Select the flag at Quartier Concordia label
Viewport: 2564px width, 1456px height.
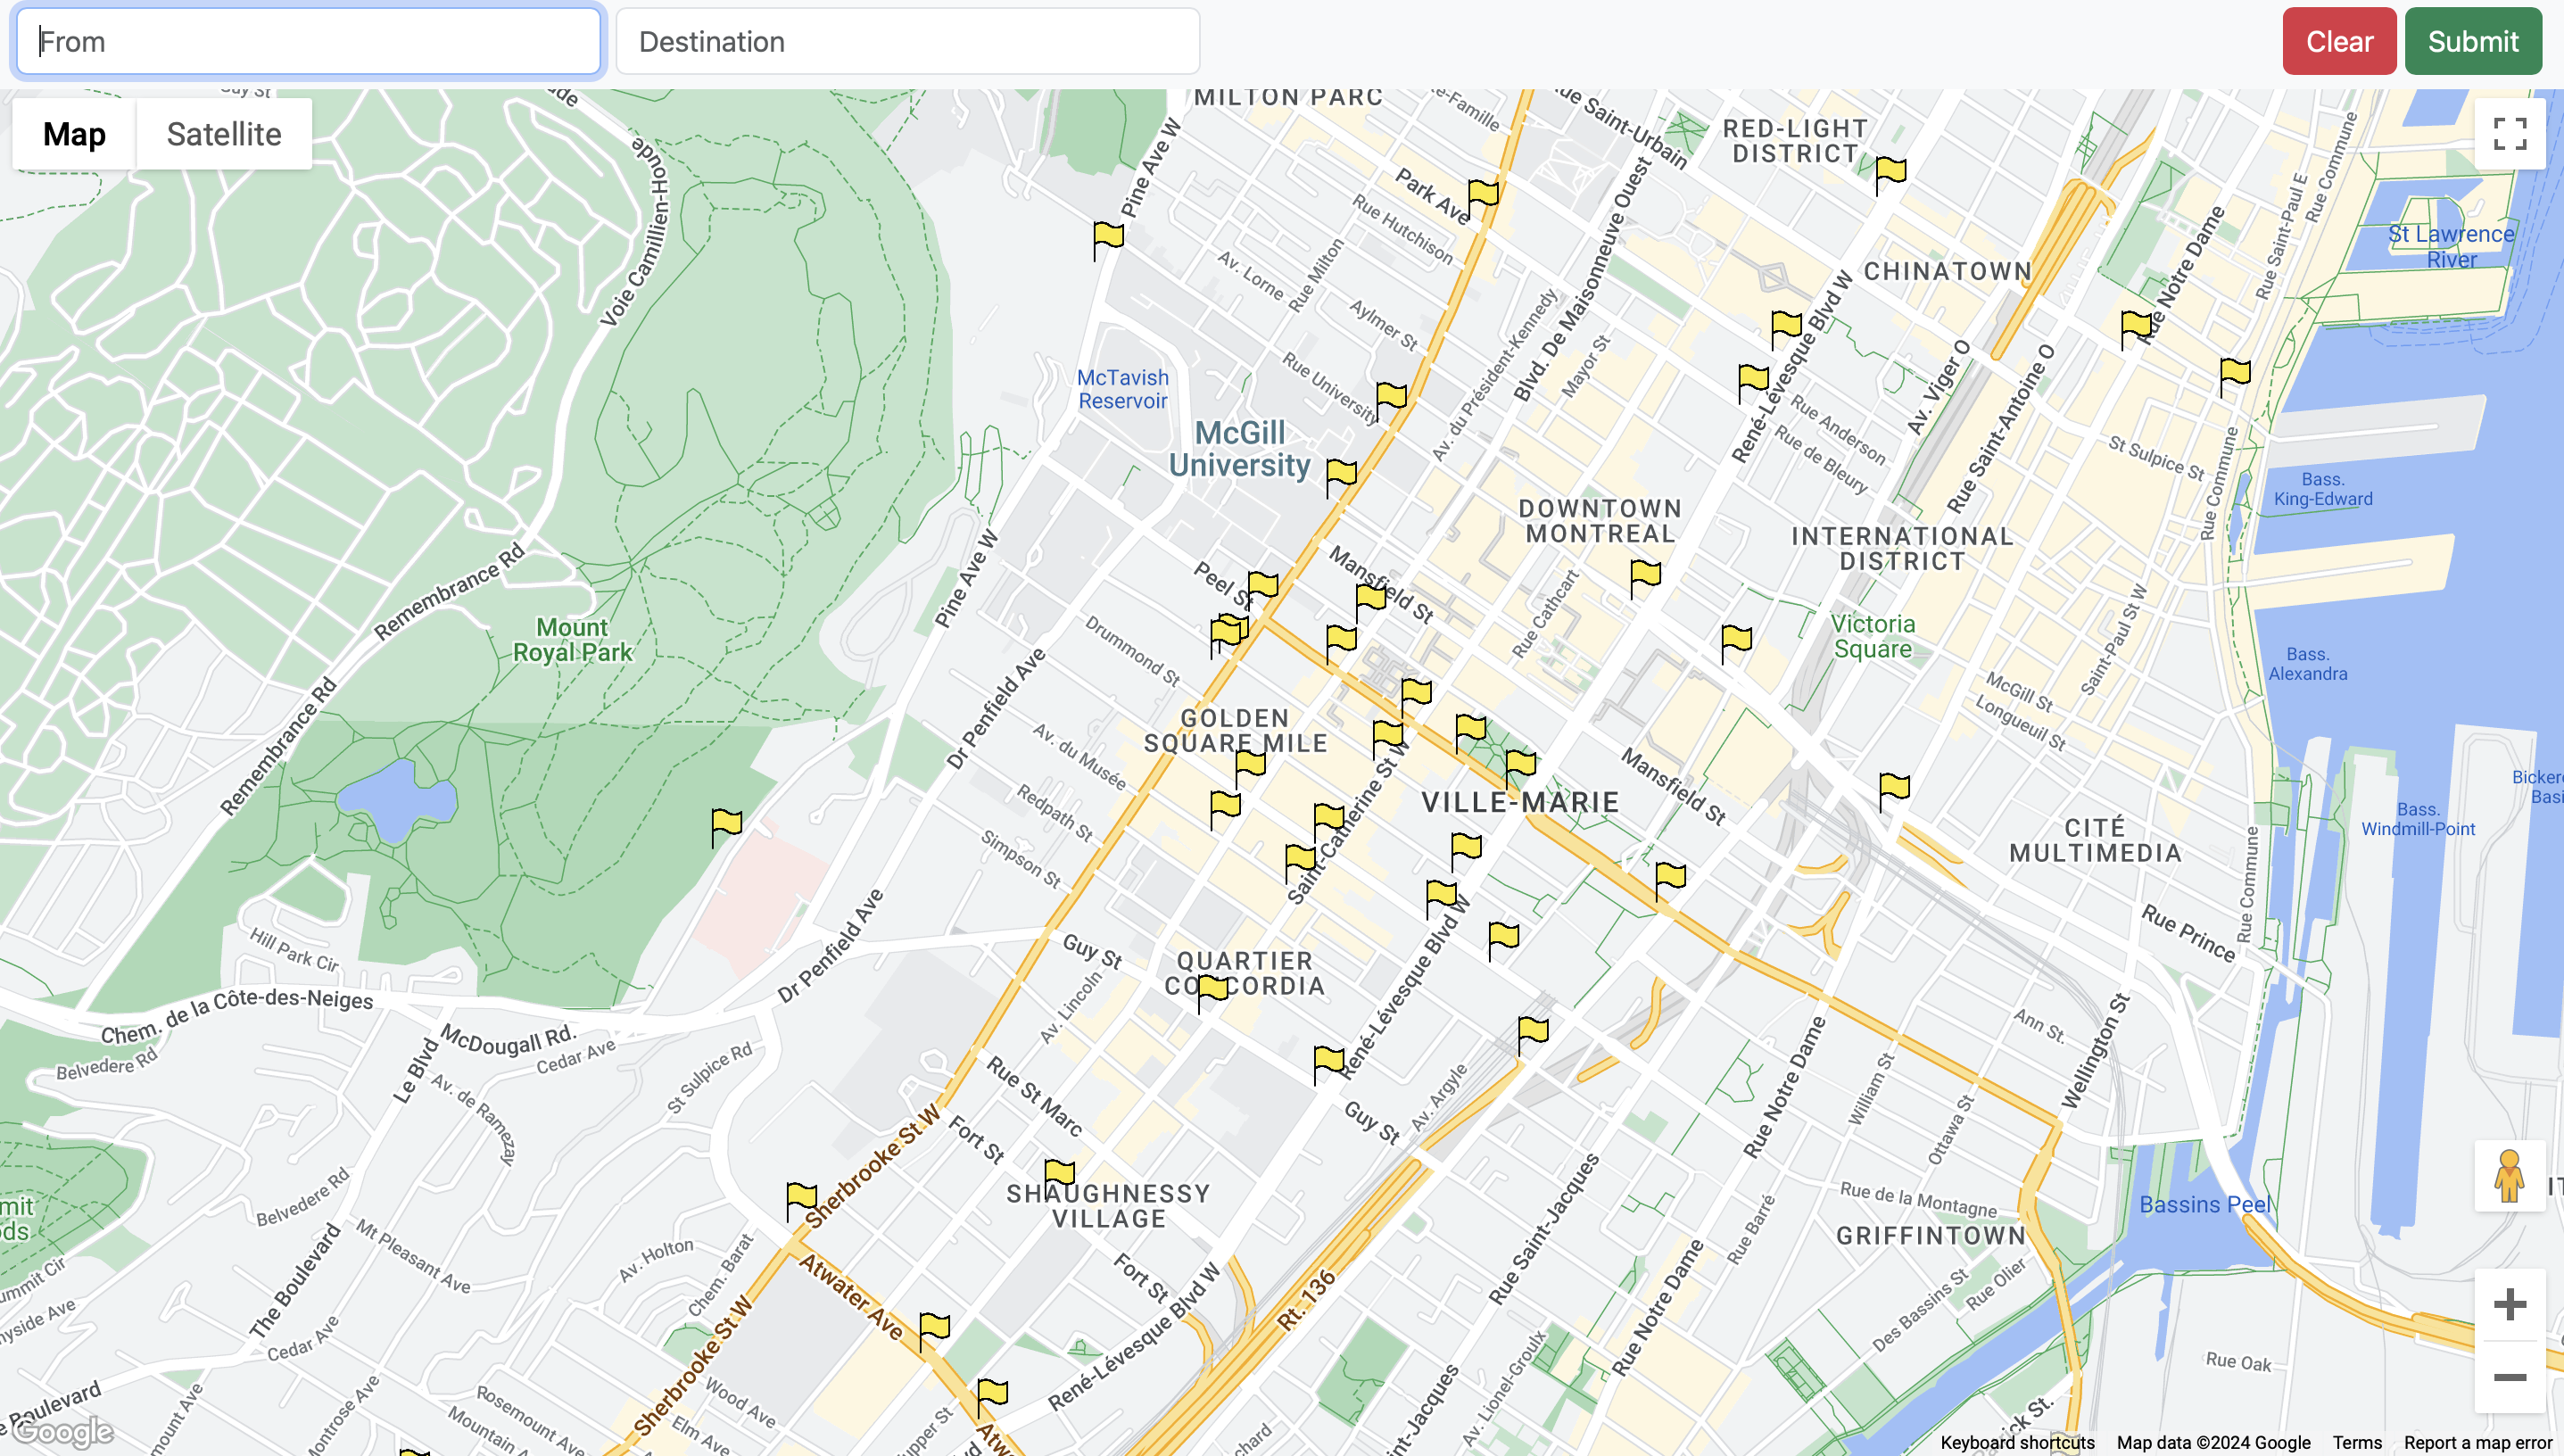click(x=1212, y=994)
